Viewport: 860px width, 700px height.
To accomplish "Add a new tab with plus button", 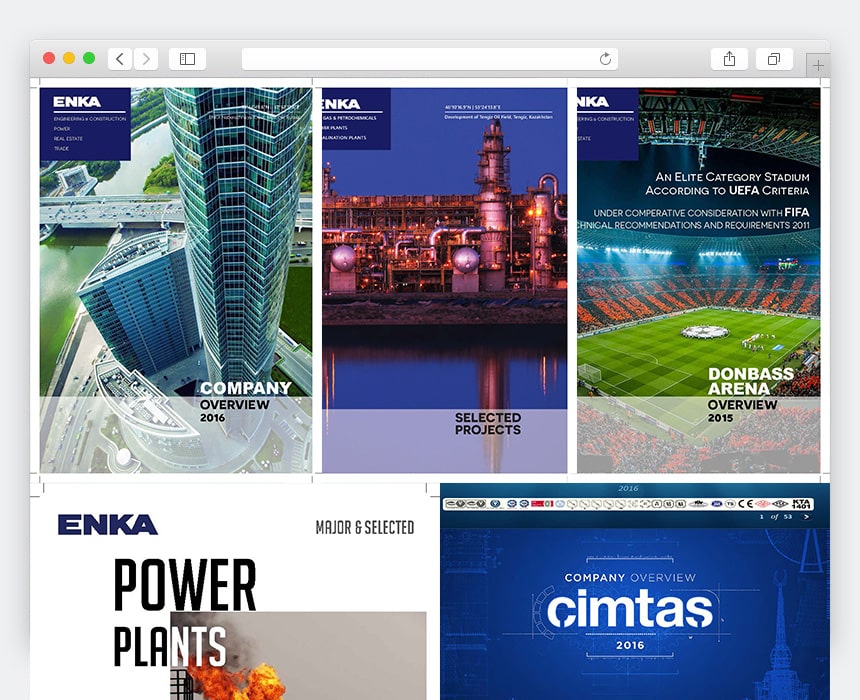I will point(818,66).
